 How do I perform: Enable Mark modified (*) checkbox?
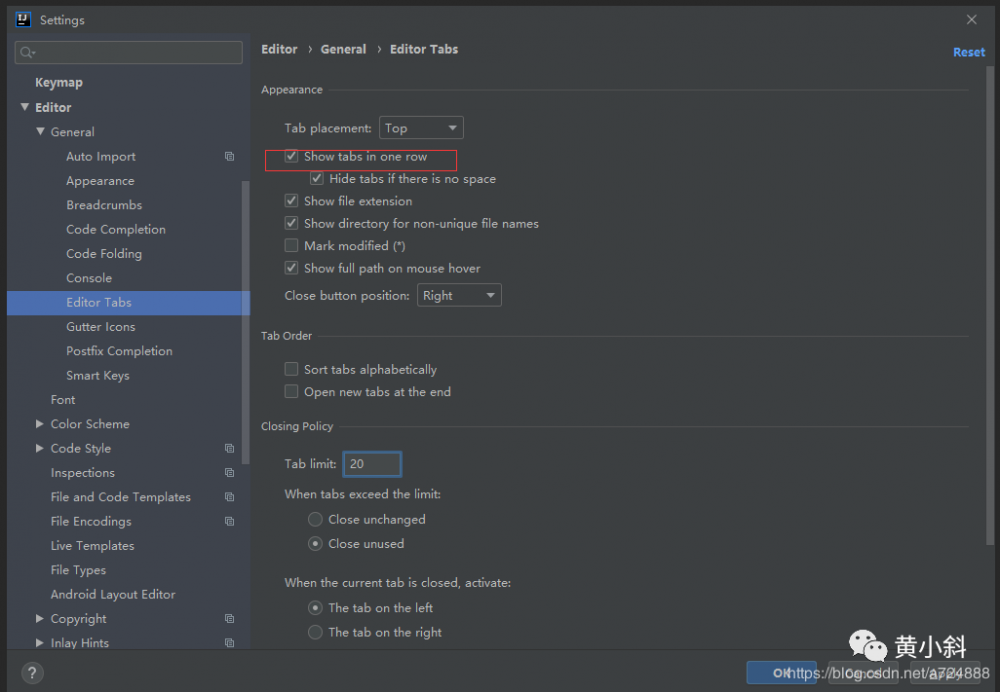(x=291, y=246)
